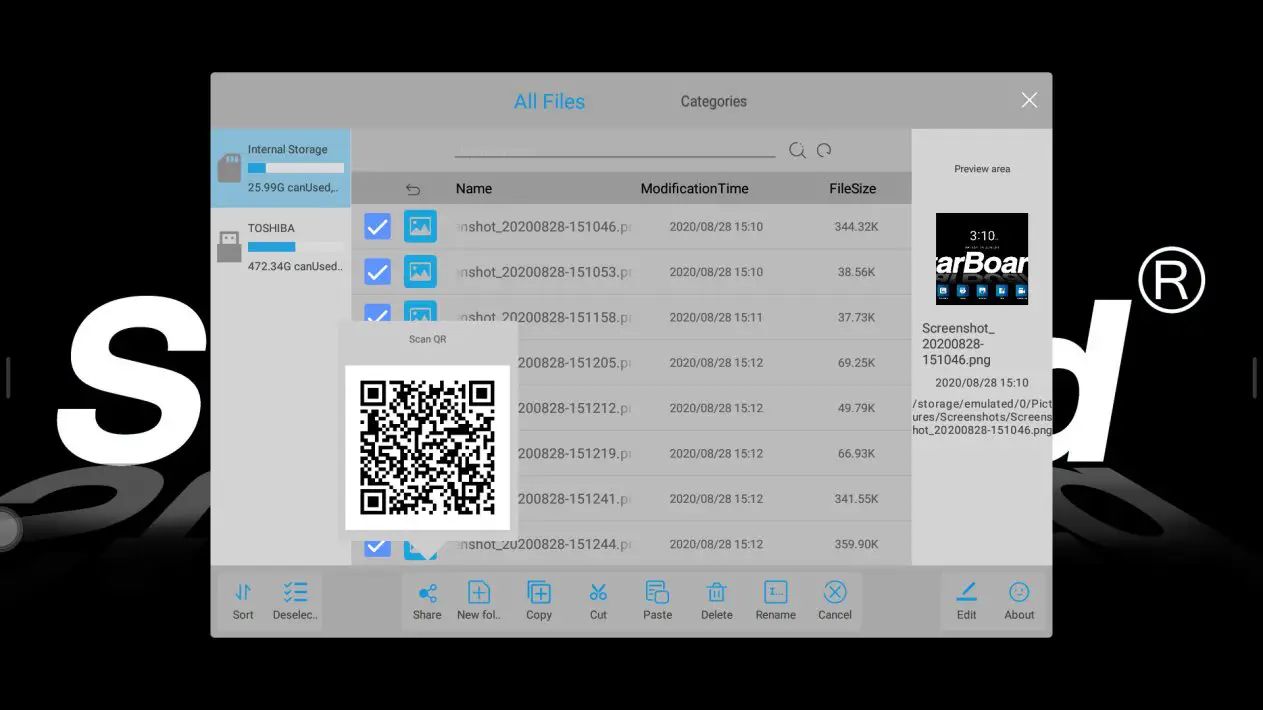Click the QR code image
Viewport: 1263px width, 710px height.
tap(427, 447)
